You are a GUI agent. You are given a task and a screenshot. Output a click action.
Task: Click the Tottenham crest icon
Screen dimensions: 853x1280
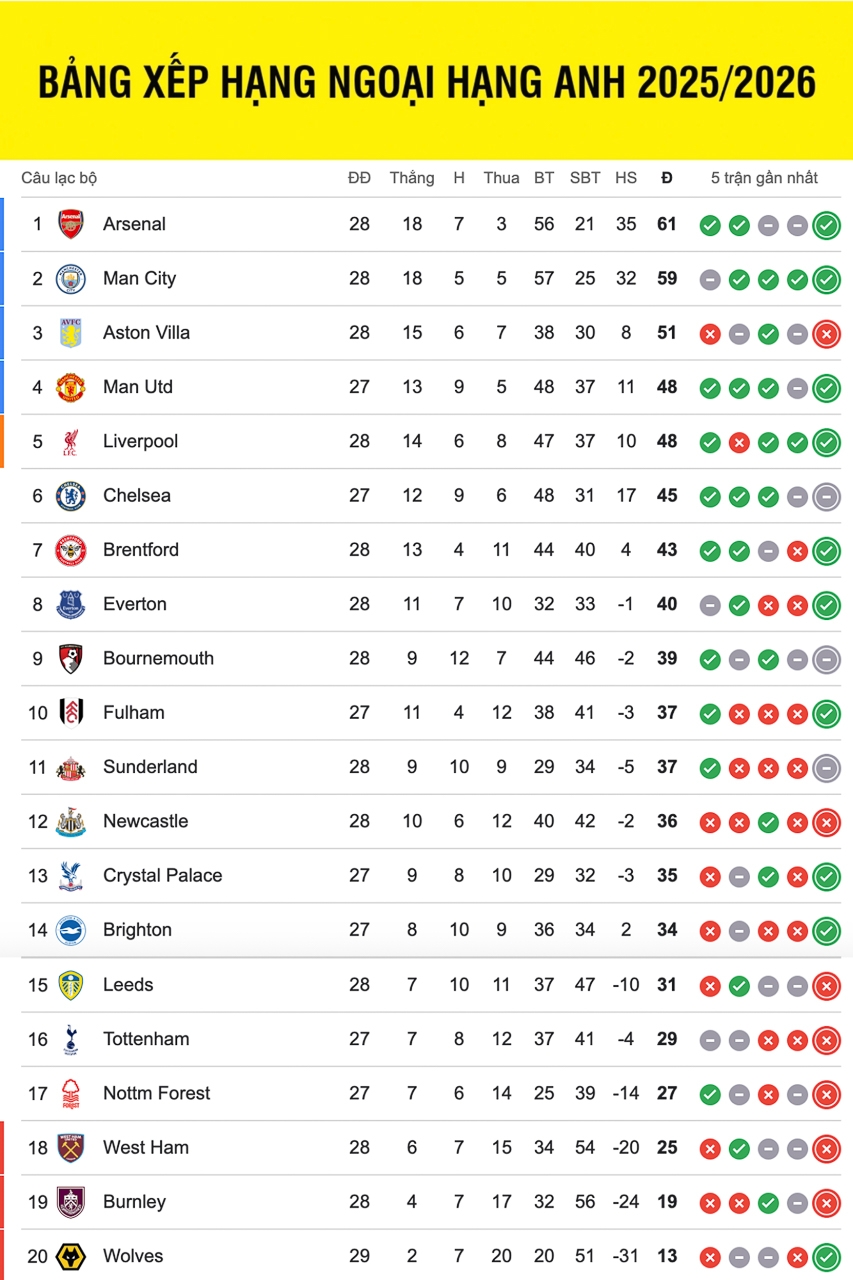click(71, 1039)
